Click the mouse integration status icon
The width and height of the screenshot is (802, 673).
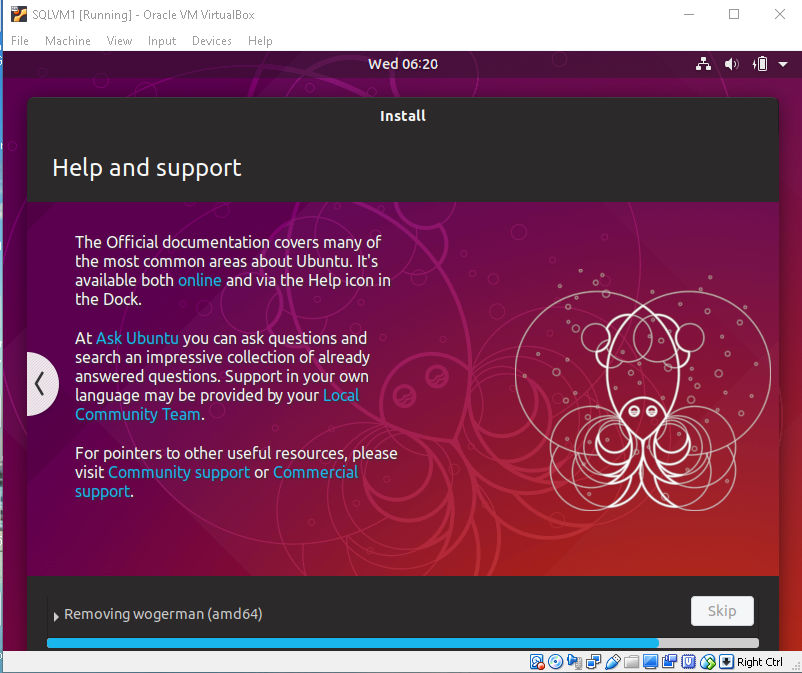[x=707, y=662]
